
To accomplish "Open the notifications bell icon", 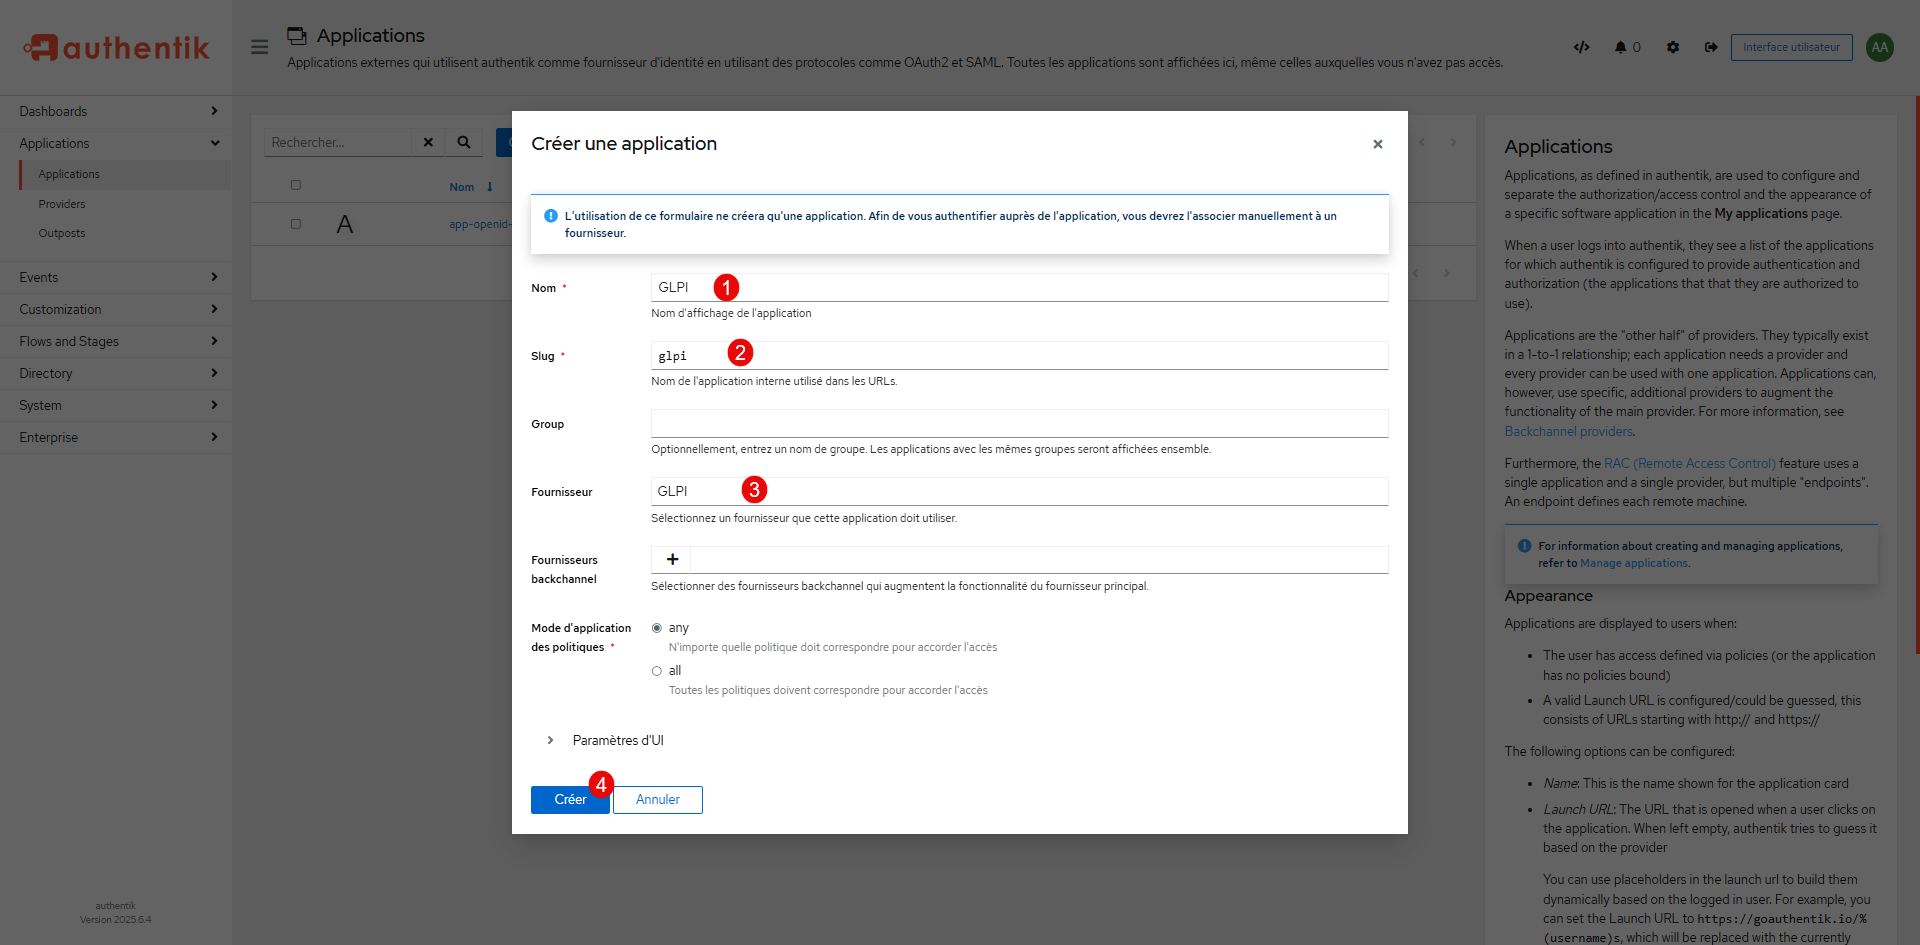I will click(1620, 47).
